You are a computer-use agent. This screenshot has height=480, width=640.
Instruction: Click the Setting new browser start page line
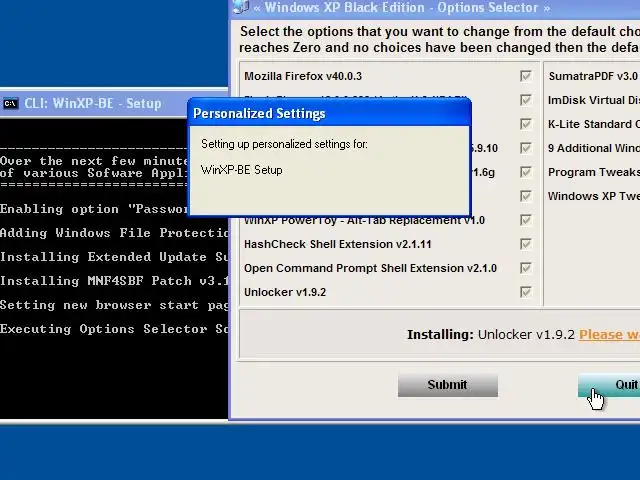[114, 305]
